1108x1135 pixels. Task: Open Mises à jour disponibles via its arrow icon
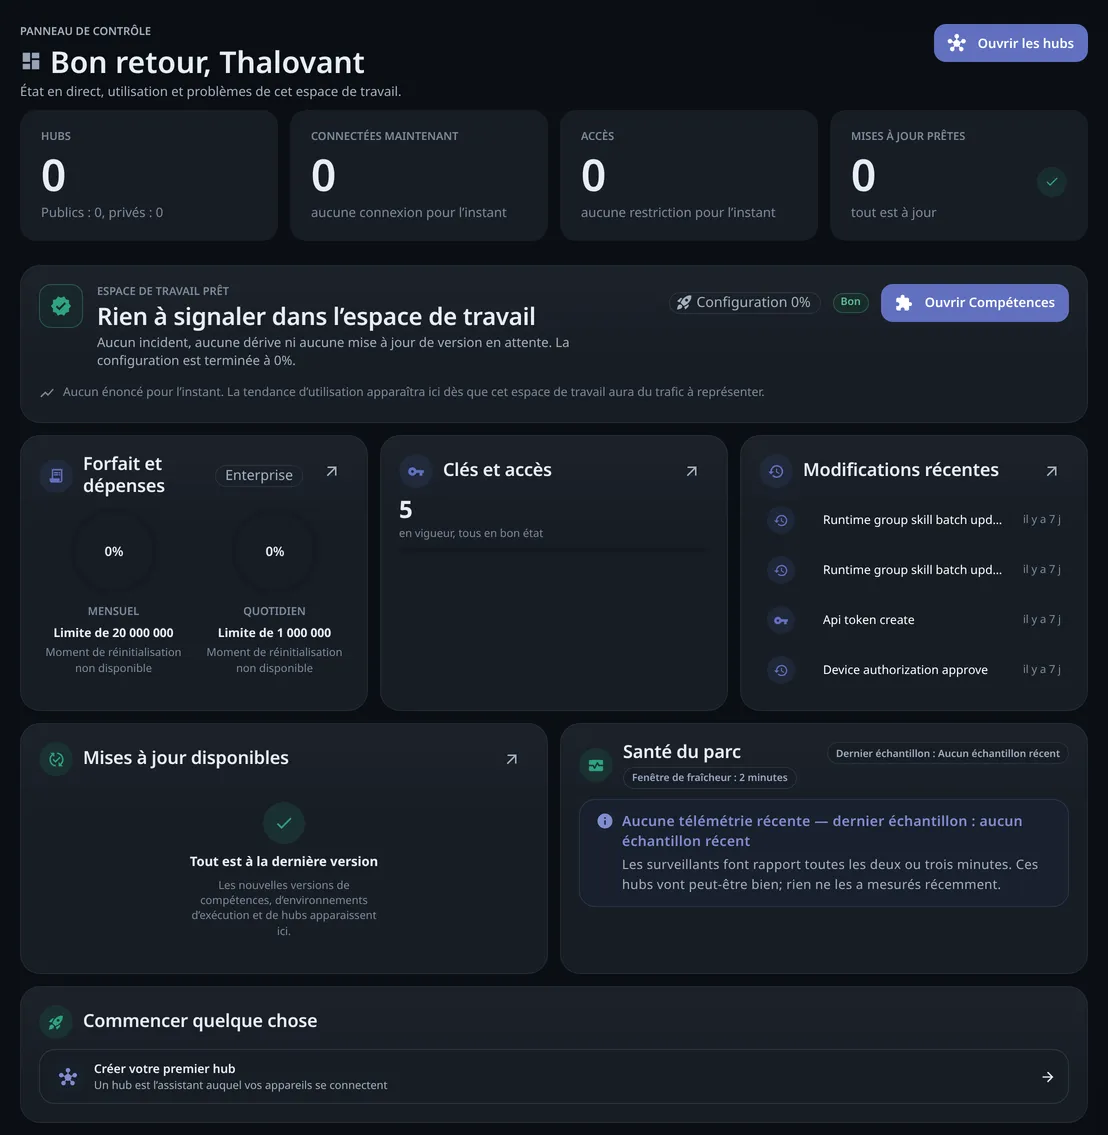pos(512,759)
